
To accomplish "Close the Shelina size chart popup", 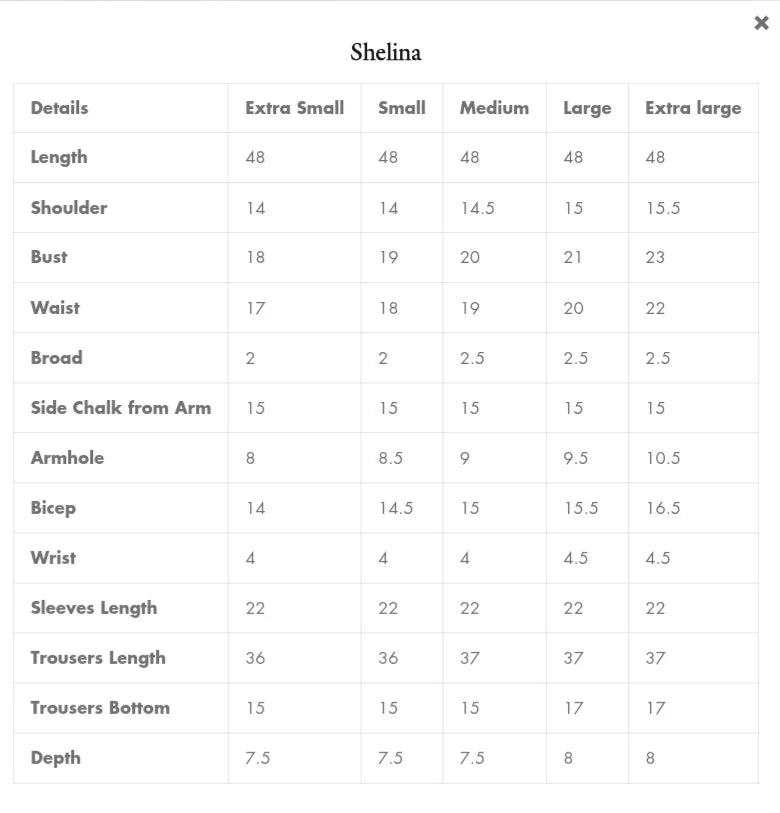I will pyautogui.click(x=761, y=23).
